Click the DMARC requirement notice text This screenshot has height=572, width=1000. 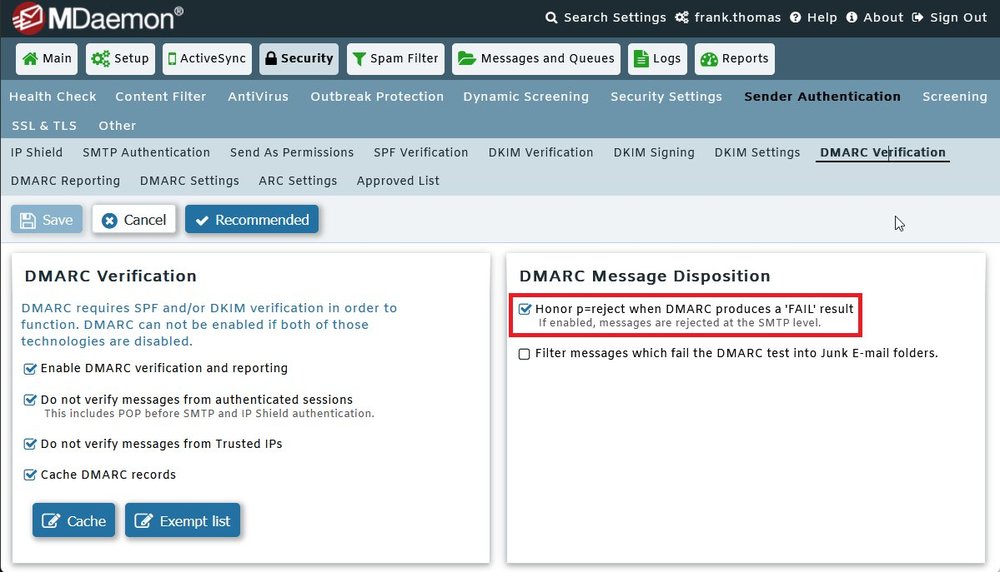click(x=209, y=325)
